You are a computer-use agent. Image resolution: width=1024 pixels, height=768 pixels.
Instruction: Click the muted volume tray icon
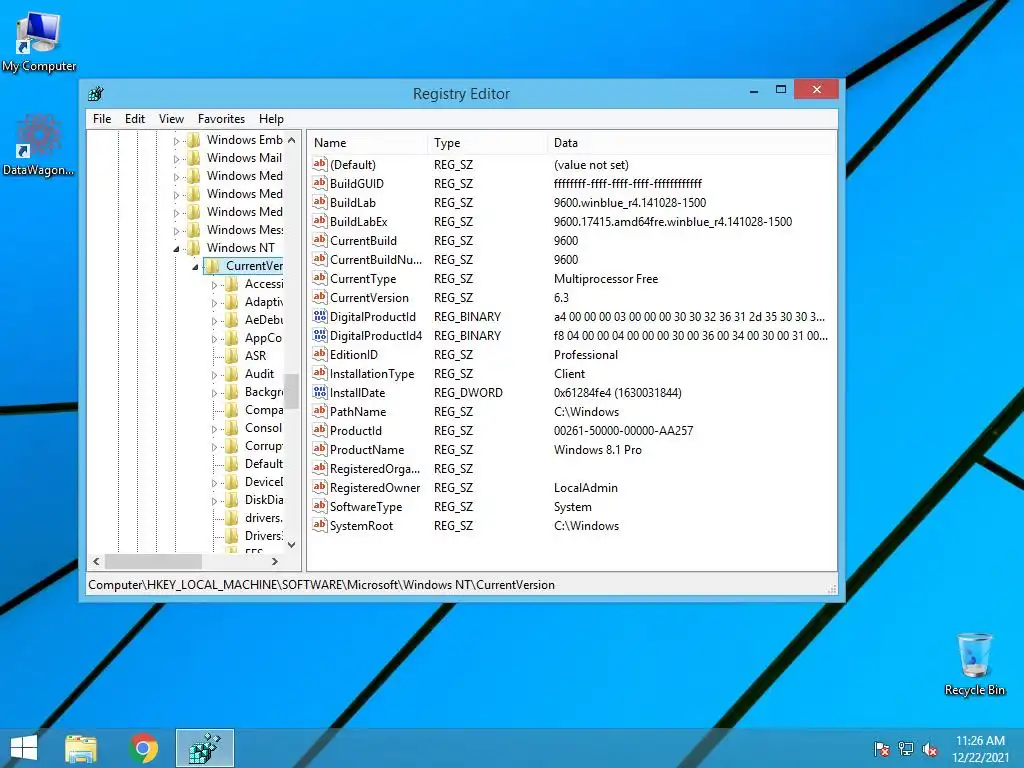pyautogui.click(x=930, y=749)
